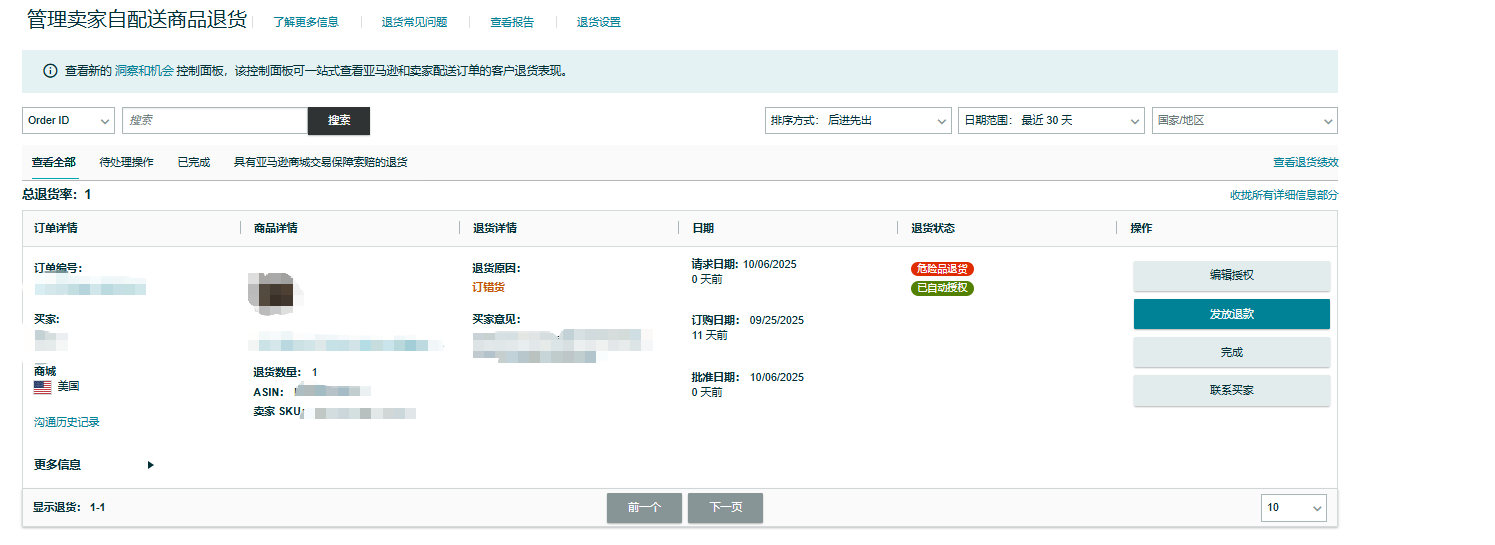
Task: Click the product thumbnail image
Action: coord(270,290)
